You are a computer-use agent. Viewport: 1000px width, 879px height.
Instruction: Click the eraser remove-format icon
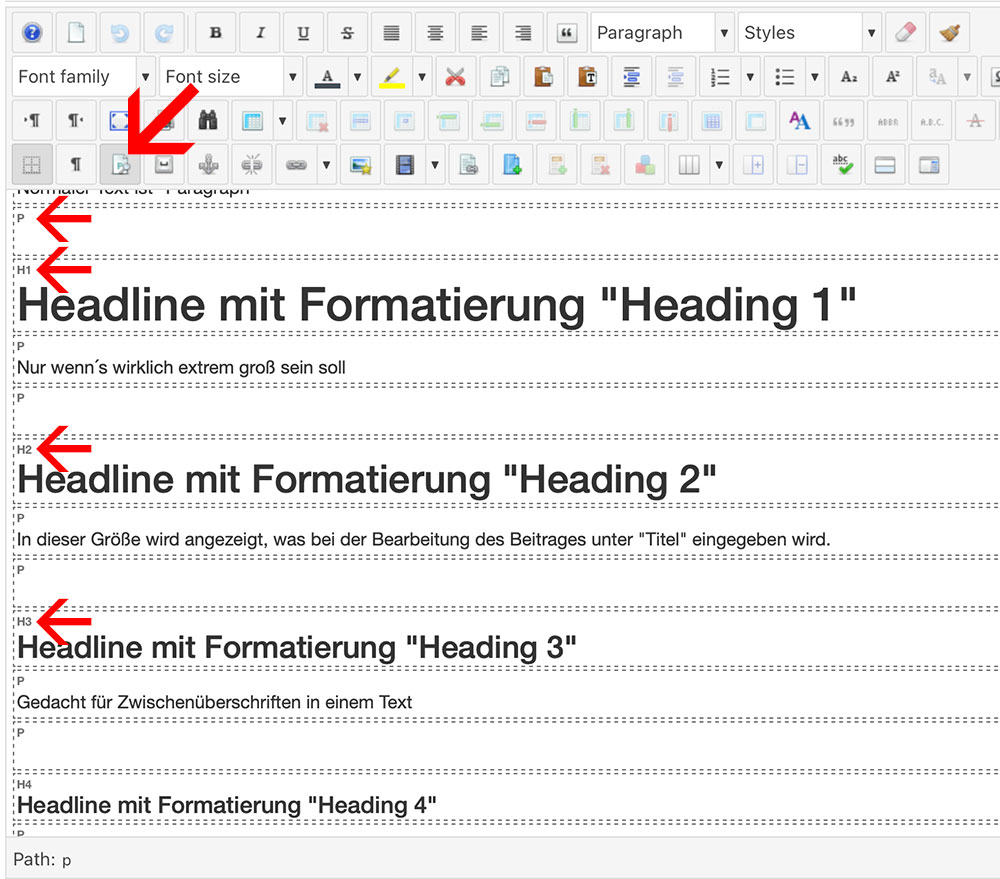(905, 33)
